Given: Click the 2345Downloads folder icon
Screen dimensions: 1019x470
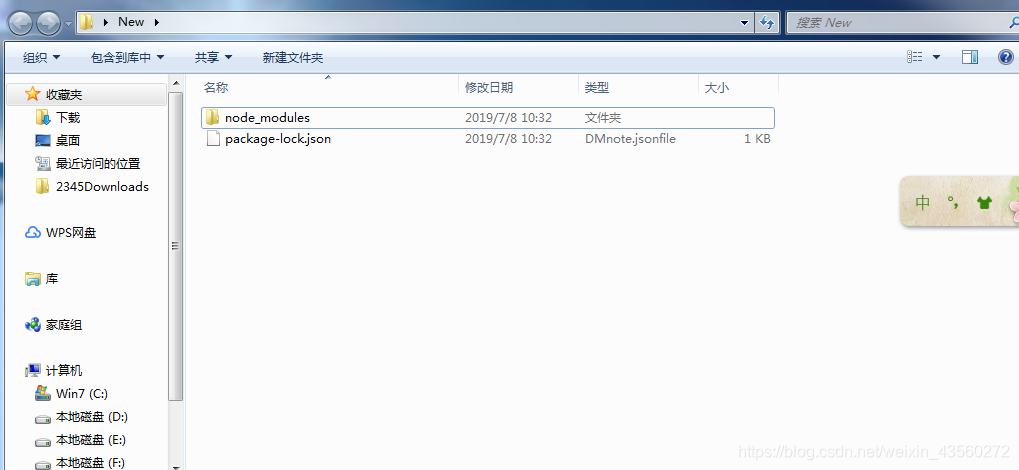Looking at the screenshot, I should (x=43, y=187).
